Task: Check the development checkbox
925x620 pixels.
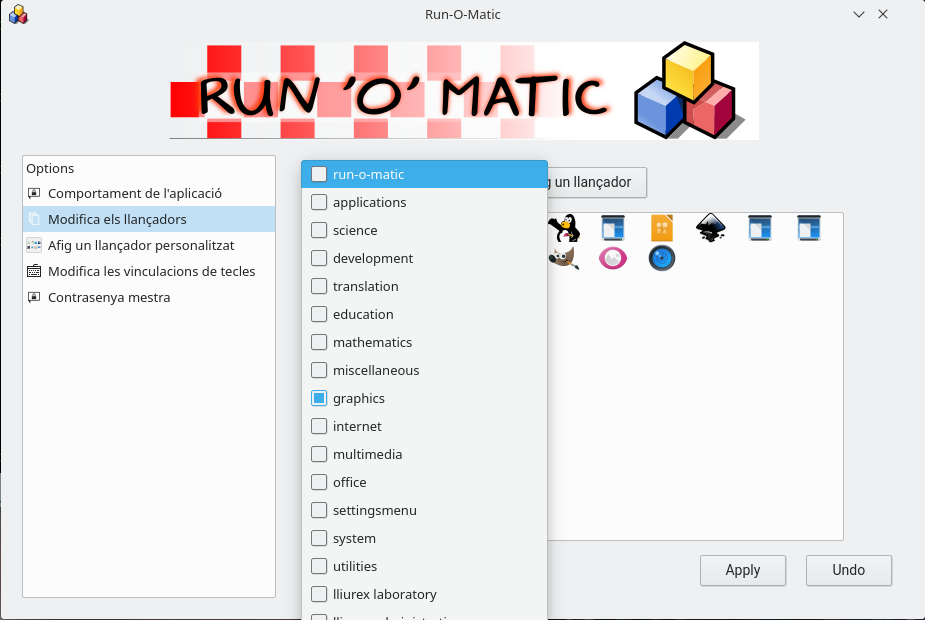Action: pyautogui.click(x=319, y=258)
